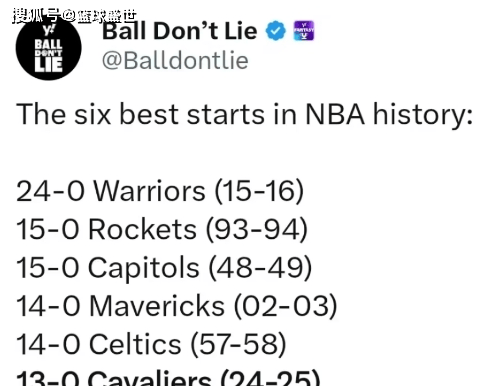This screenshot has width=502, height=386.
Task: Open the @Balldontlie handle link
Action: [x=175, y=61]
